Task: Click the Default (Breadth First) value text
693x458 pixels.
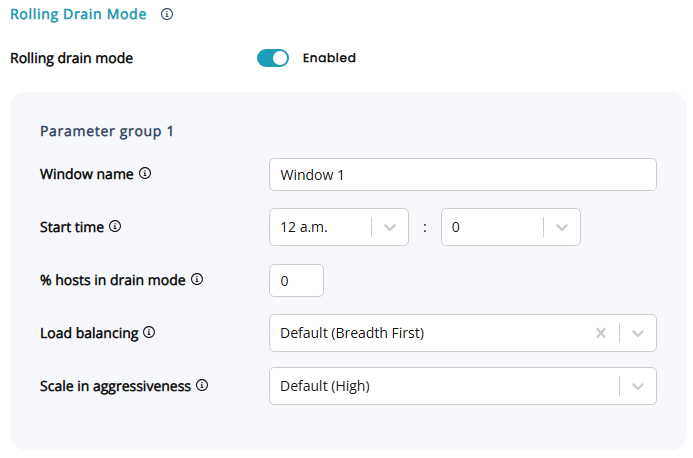Action: point(352,333)
